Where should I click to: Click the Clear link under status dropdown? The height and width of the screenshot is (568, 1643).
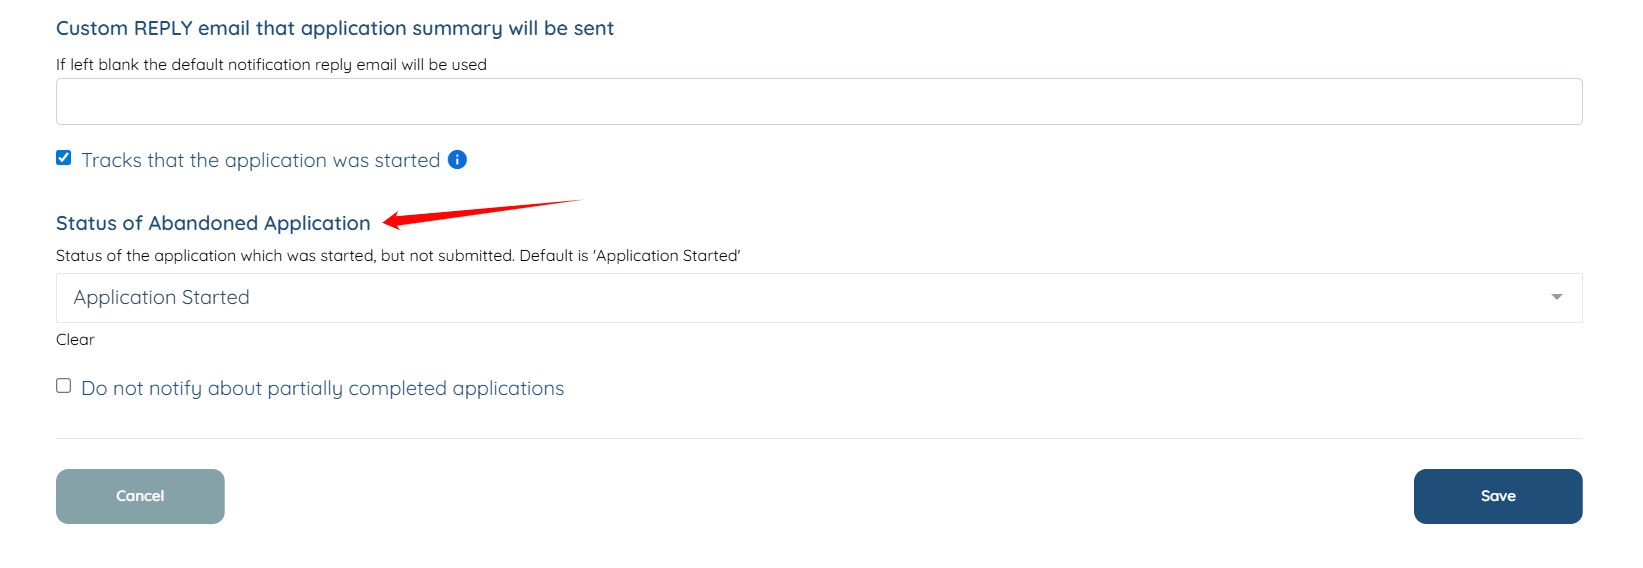click(75, 340)
